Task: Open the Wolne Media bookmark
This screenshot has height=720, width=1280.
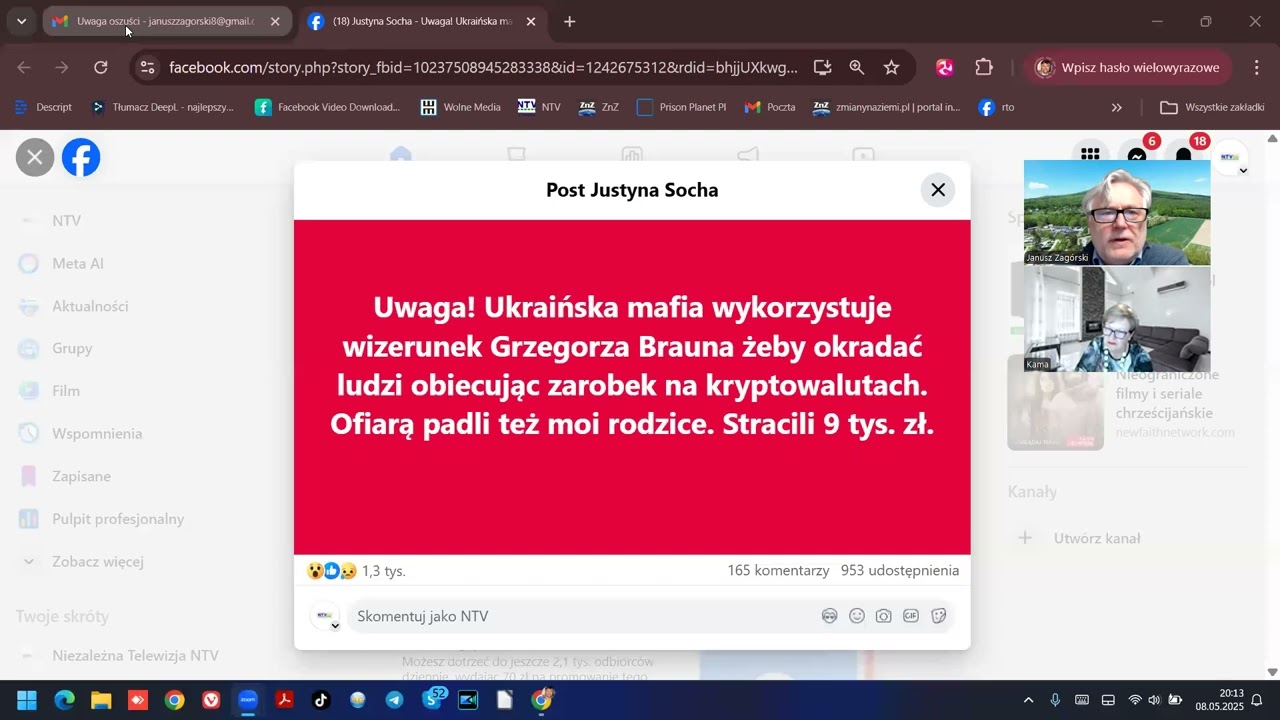Action: pos(461,107)
